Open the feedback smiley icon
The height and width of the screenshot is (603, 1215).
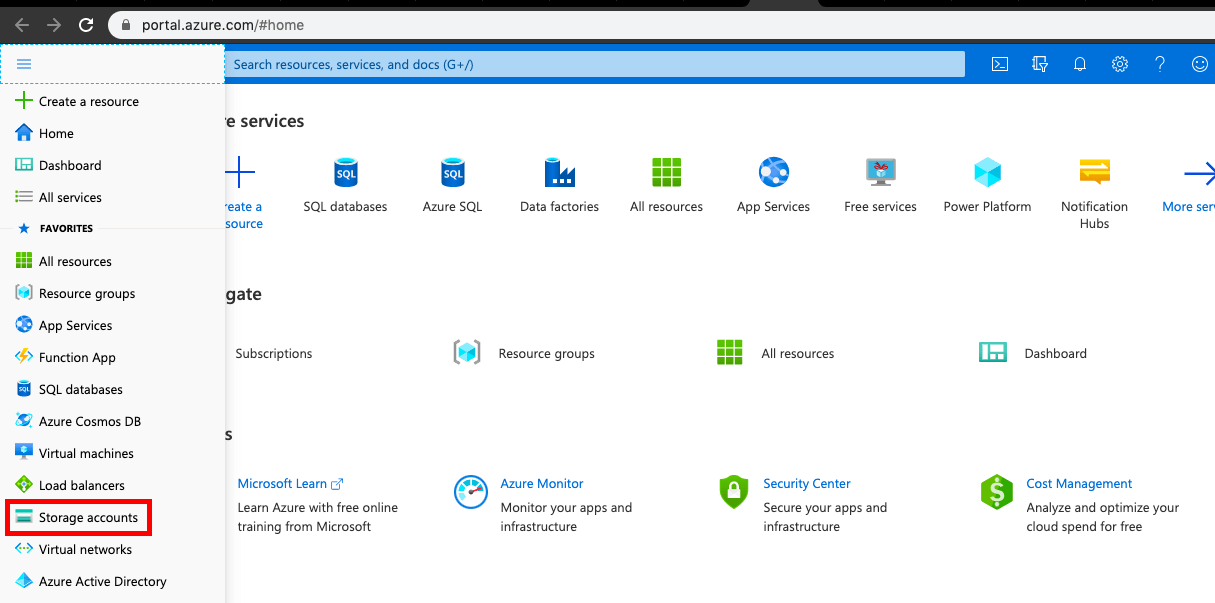pyautogui.click(x=1200, y=64)
